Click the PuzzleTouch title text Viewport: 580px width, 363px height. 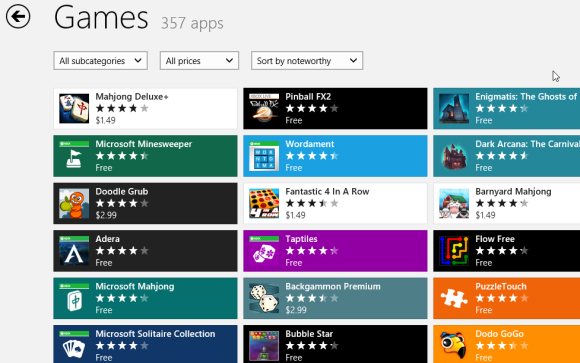point(500,286)
